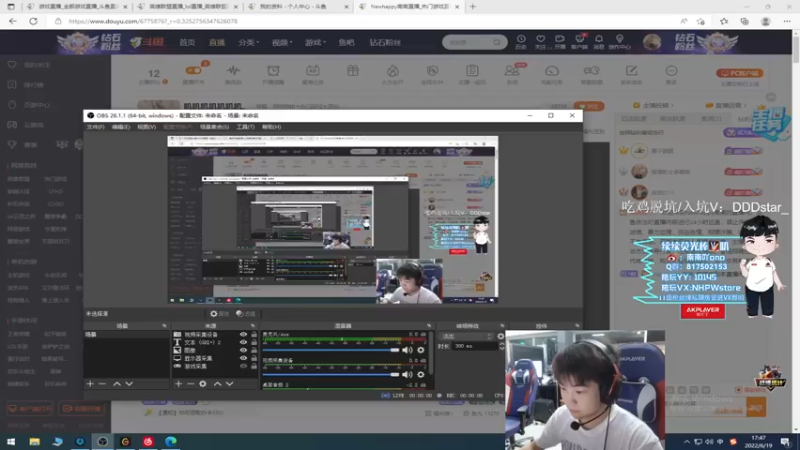800x450 pixels.
Task: Toggle the live broadcast switch in streamer toolbar
Action: tap(193, 70)
